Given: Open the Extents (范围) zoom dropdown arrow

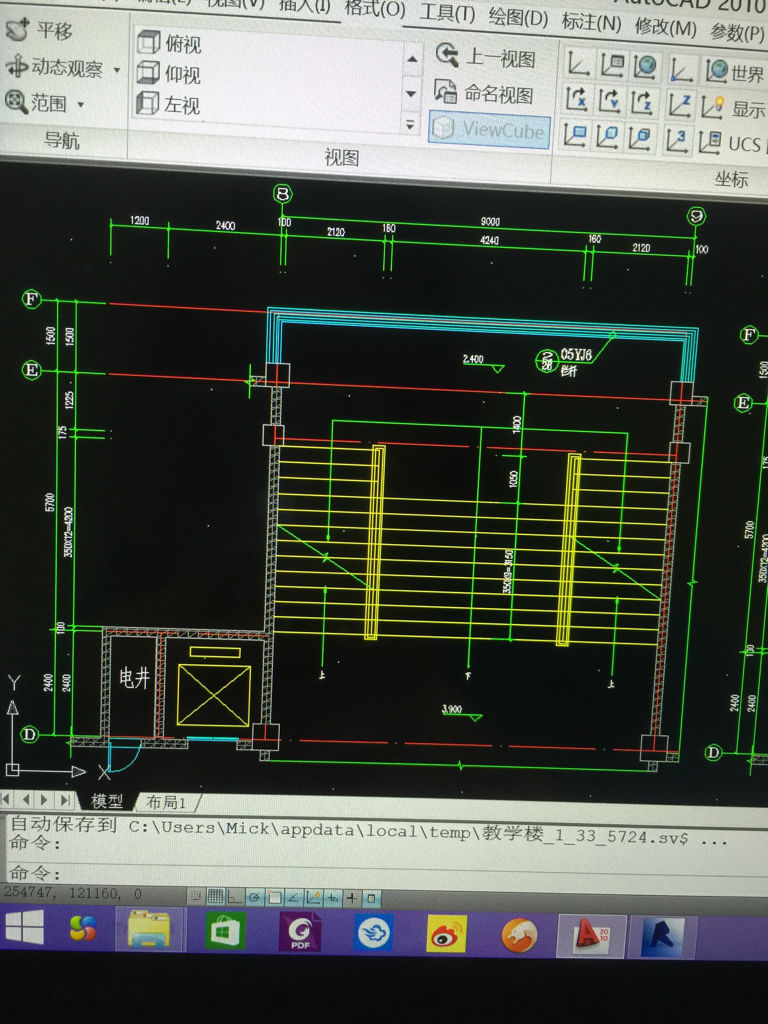Looking at the screenshot, I should click(81, 104).
